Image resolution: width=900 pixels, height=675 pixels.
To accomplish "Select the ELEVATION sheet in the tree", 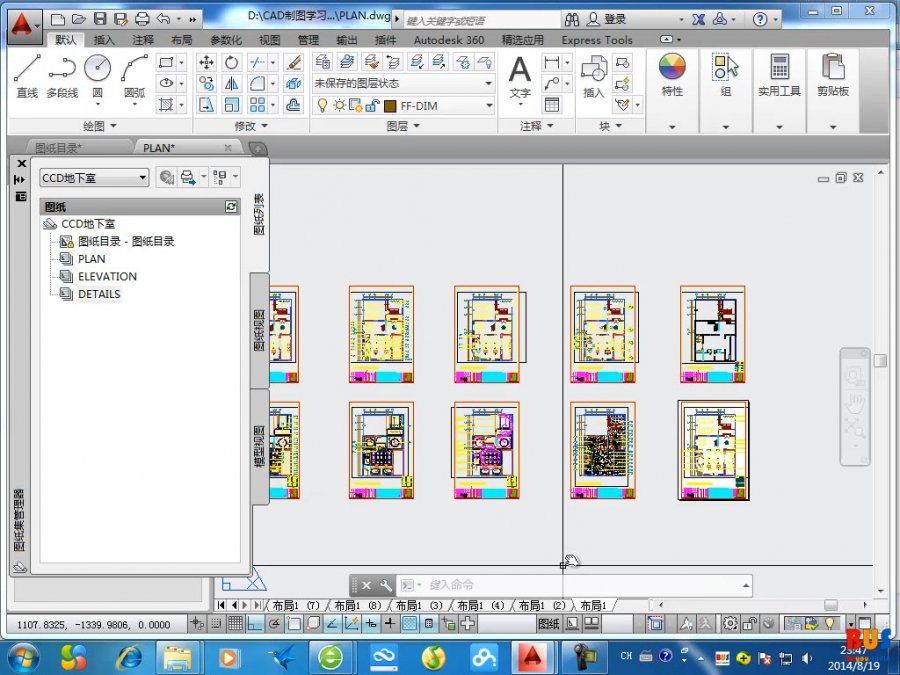I will point(107,276).
